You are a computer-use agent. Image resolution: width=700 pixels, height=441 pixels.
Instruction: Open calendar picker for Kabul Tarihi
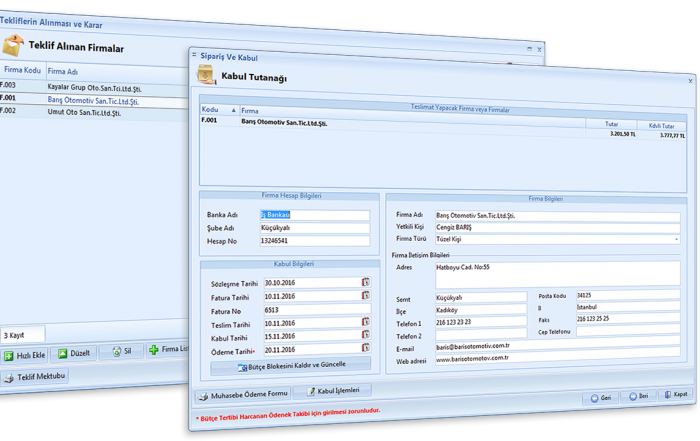pos(366,338)
